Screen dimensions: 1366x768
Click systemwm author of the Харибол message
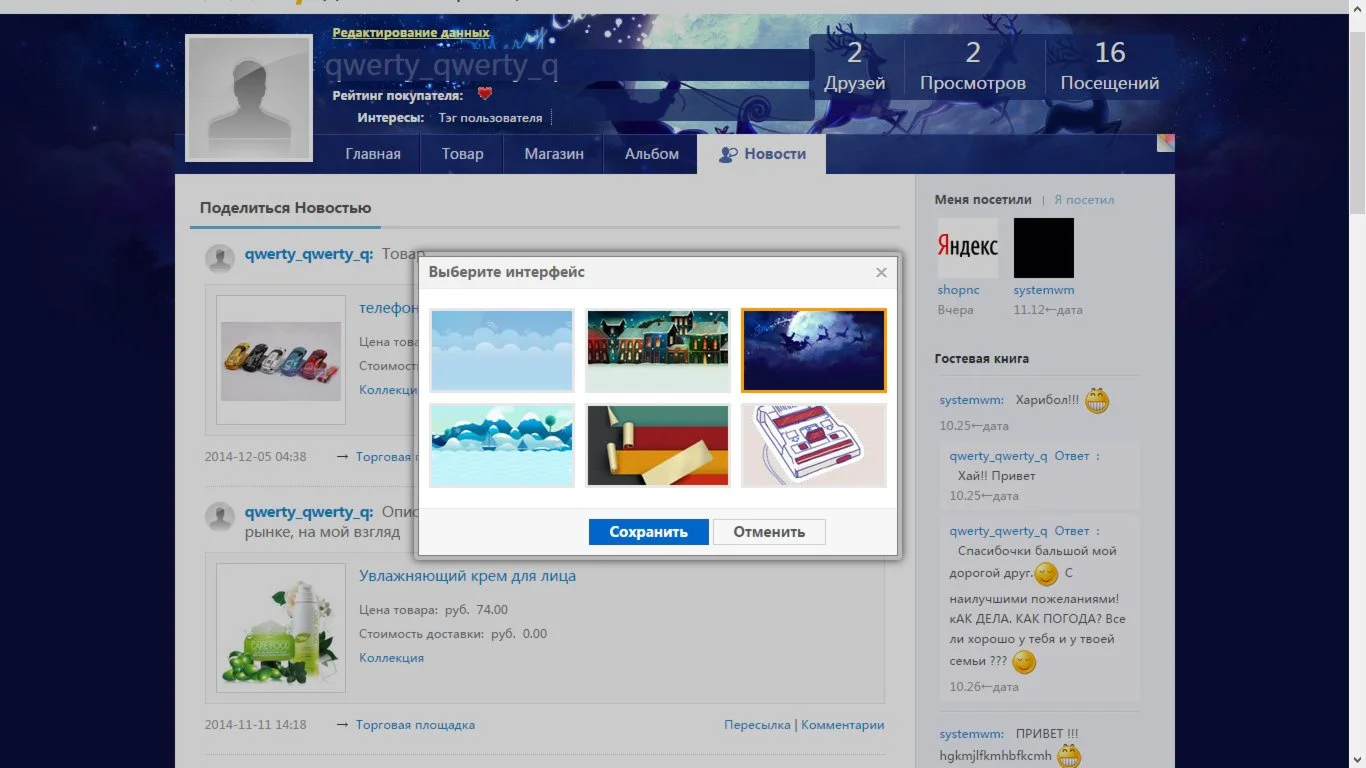point(972,400)
